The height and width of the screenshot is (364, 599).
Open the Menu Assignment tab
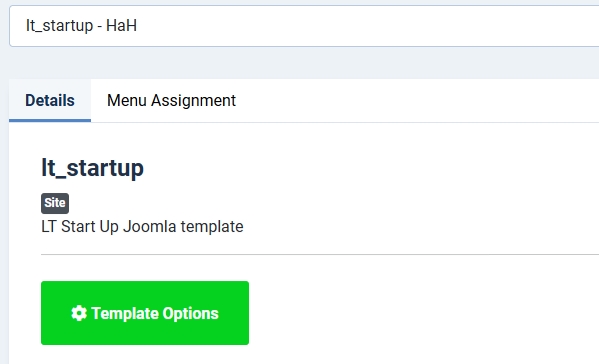click(171, 100)
